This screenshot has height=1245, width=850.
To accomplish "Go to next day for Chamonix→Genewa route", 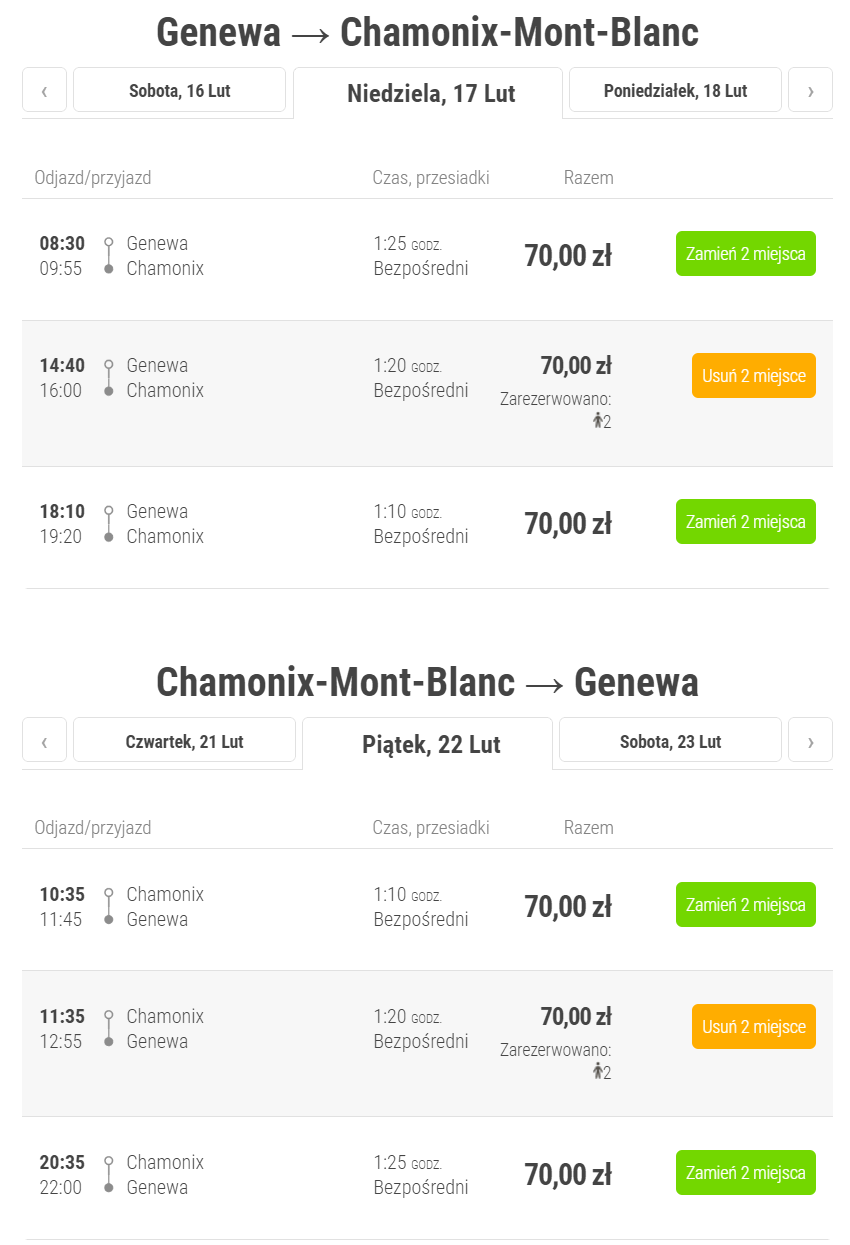I will coord(810,742).
